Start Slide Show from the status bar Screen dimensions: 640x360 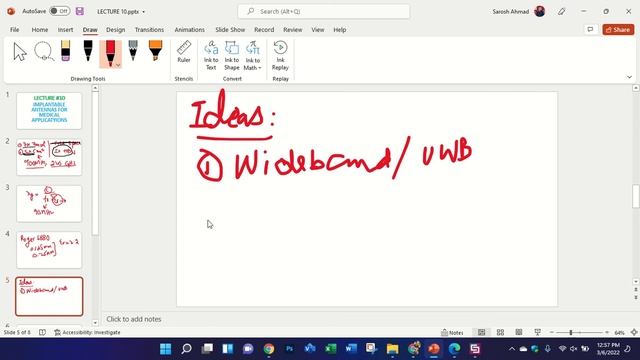point(538,333)
